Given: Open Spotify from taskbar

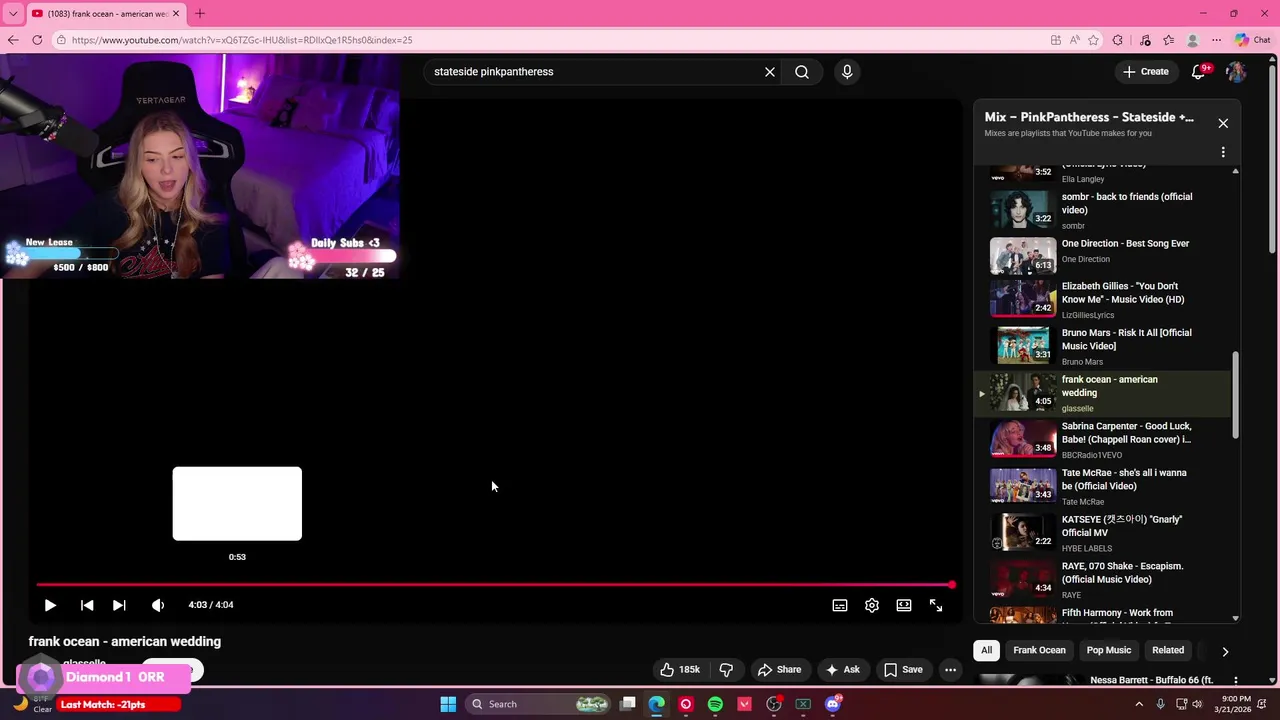Looking at the screenshot, I should click(715, 704).
